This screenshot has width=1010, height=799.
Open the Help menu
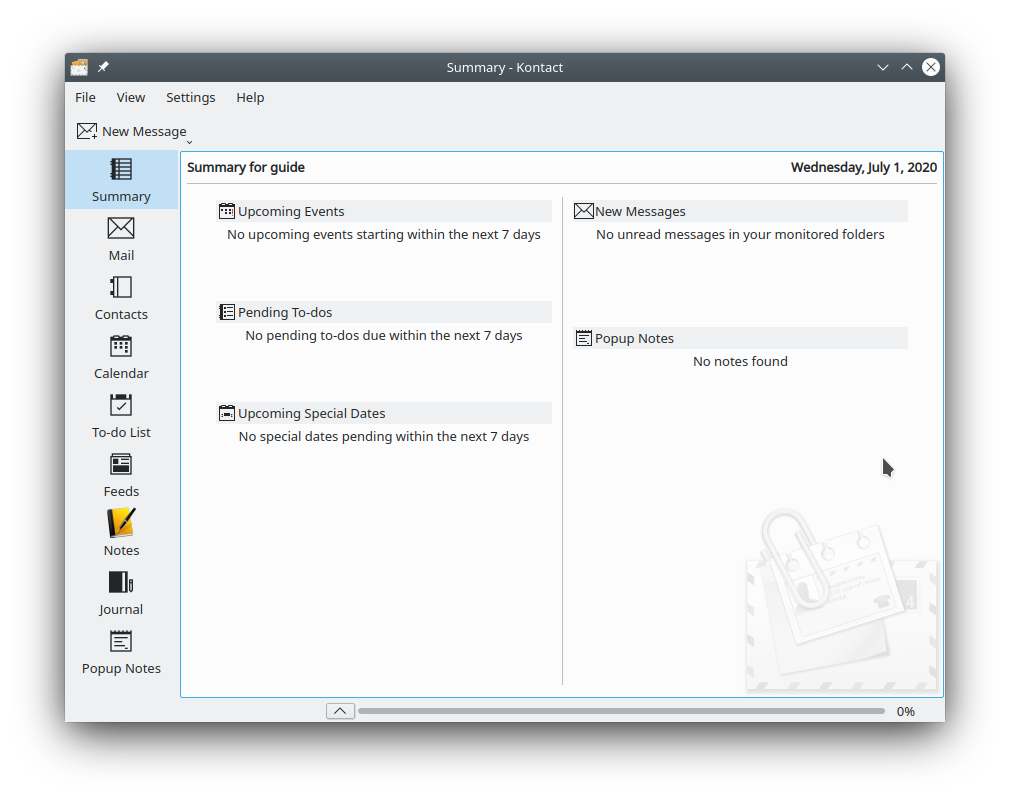coord(250,97)
